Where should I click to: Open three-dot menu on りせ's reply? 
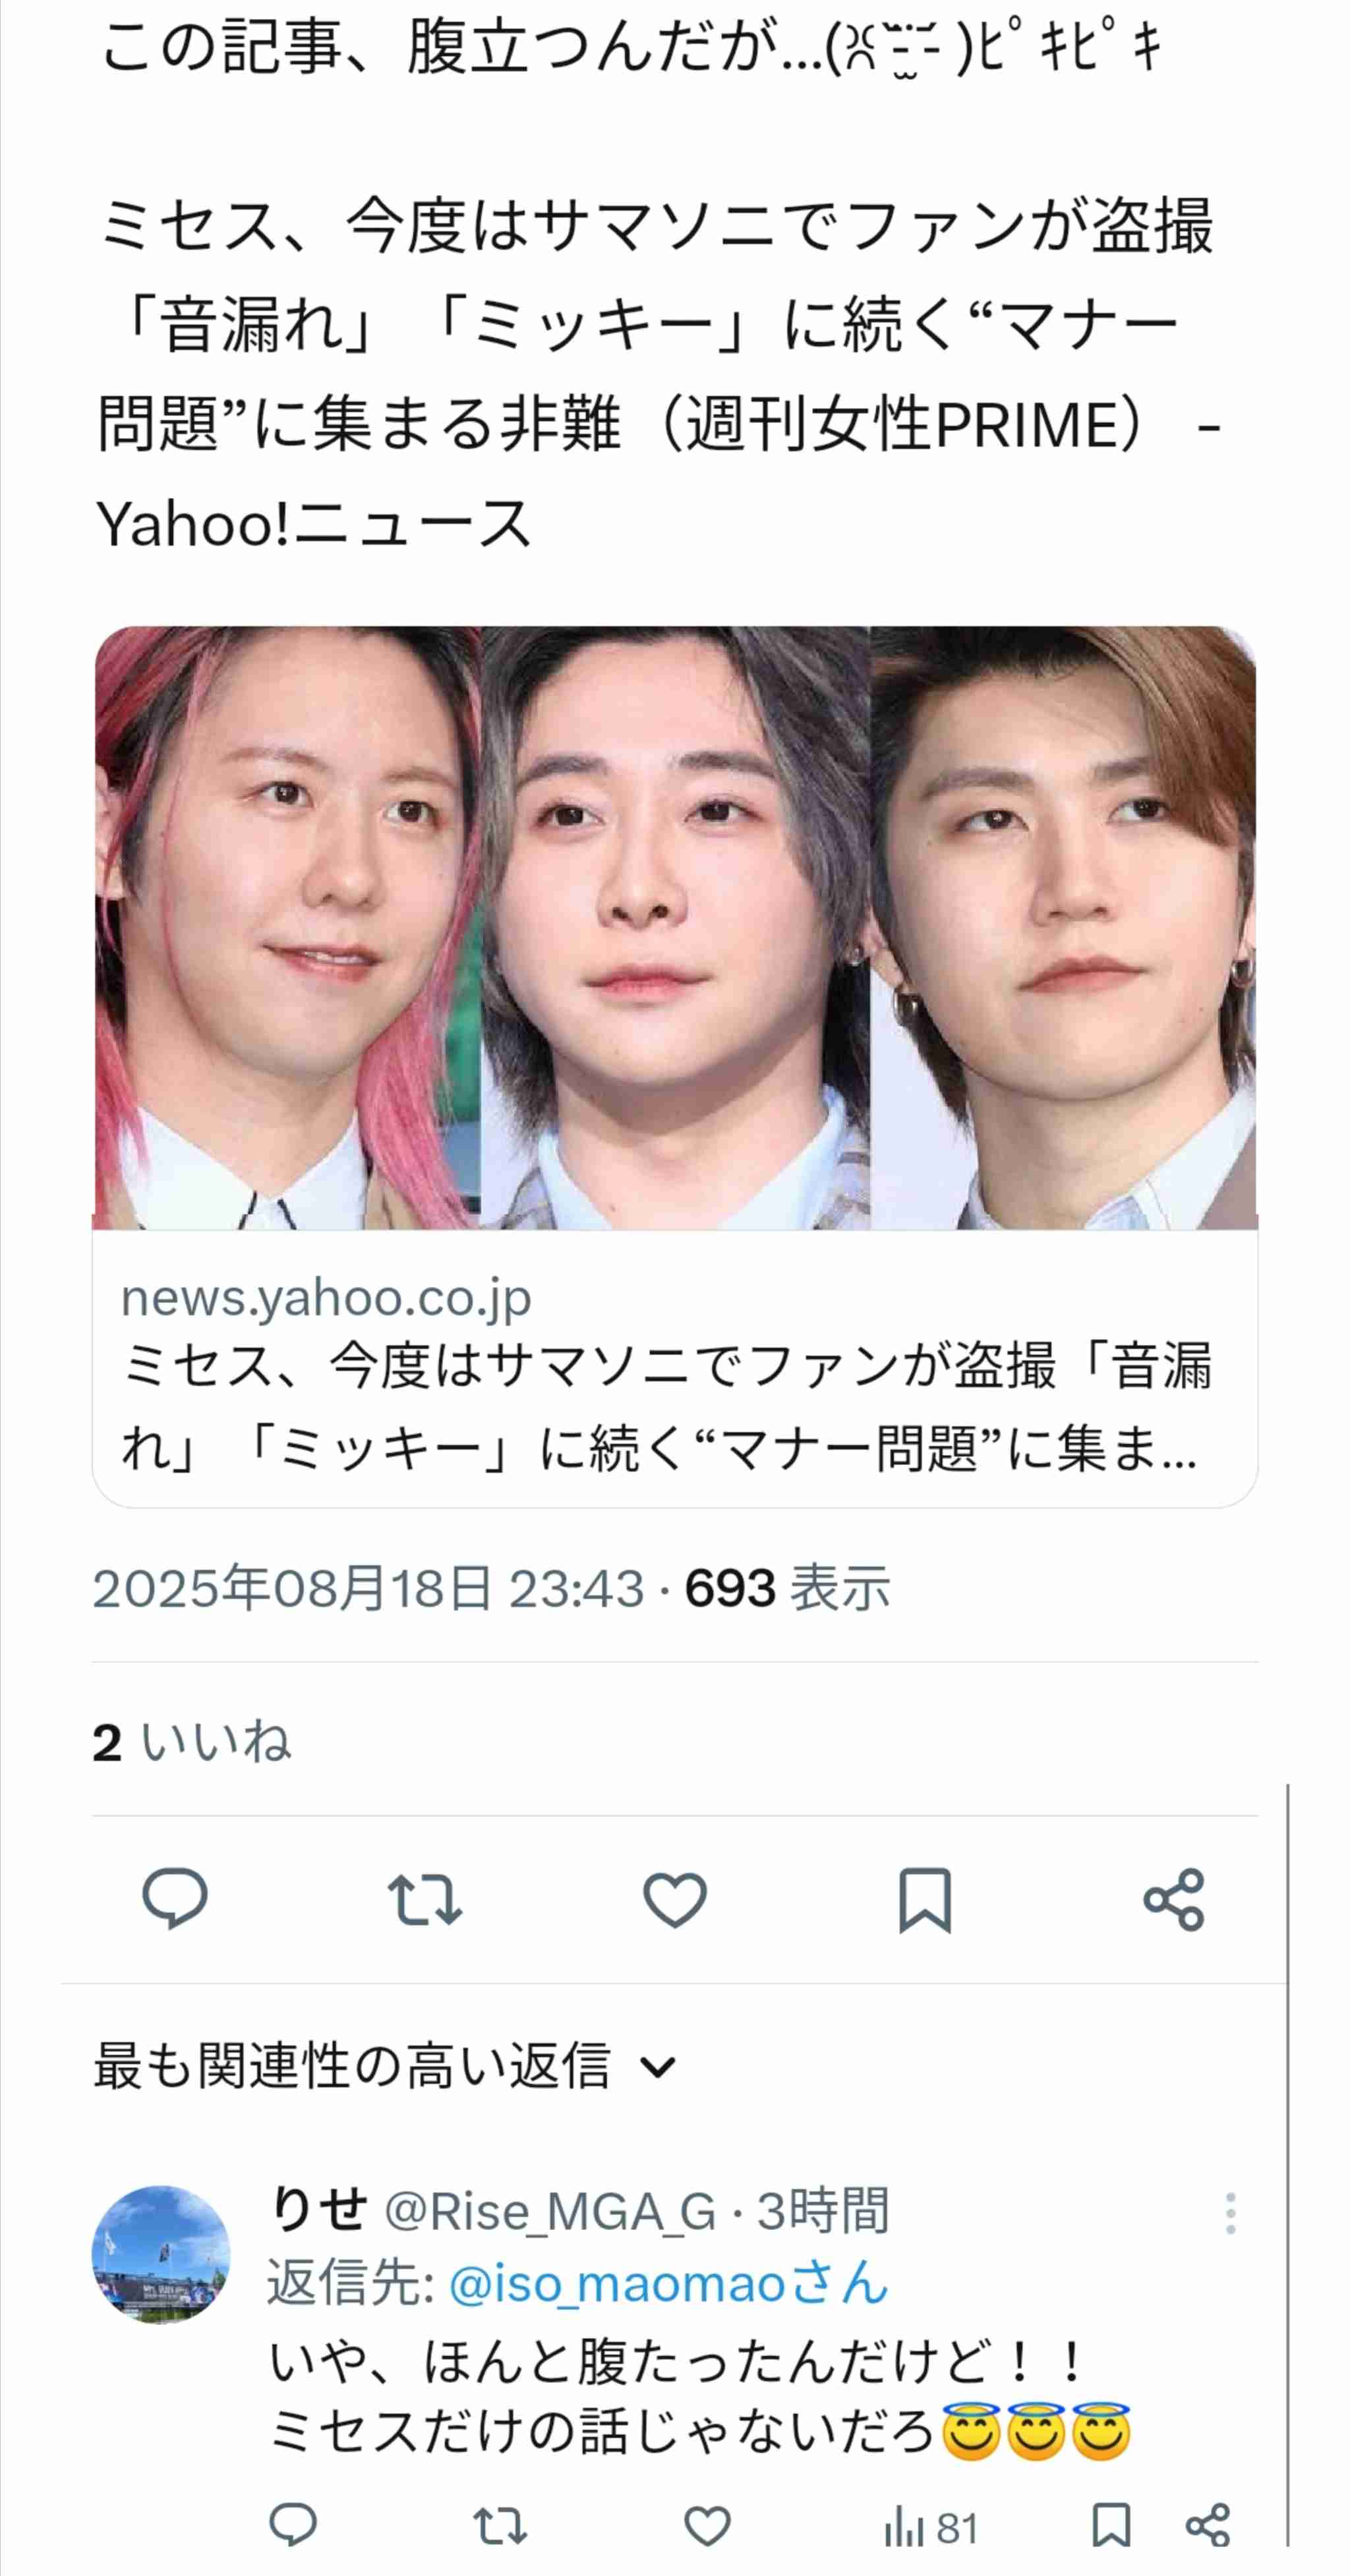coord(1230,2214)
